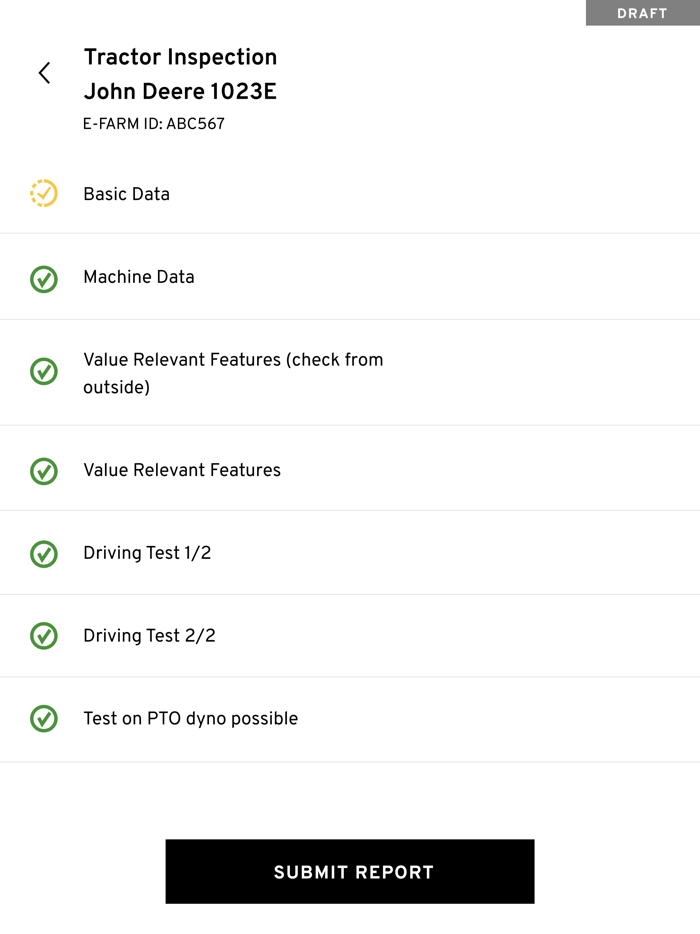Open Driving Test 1/2 section
Viewport: 700px width, 934px height.
click(x=147, y=553)
